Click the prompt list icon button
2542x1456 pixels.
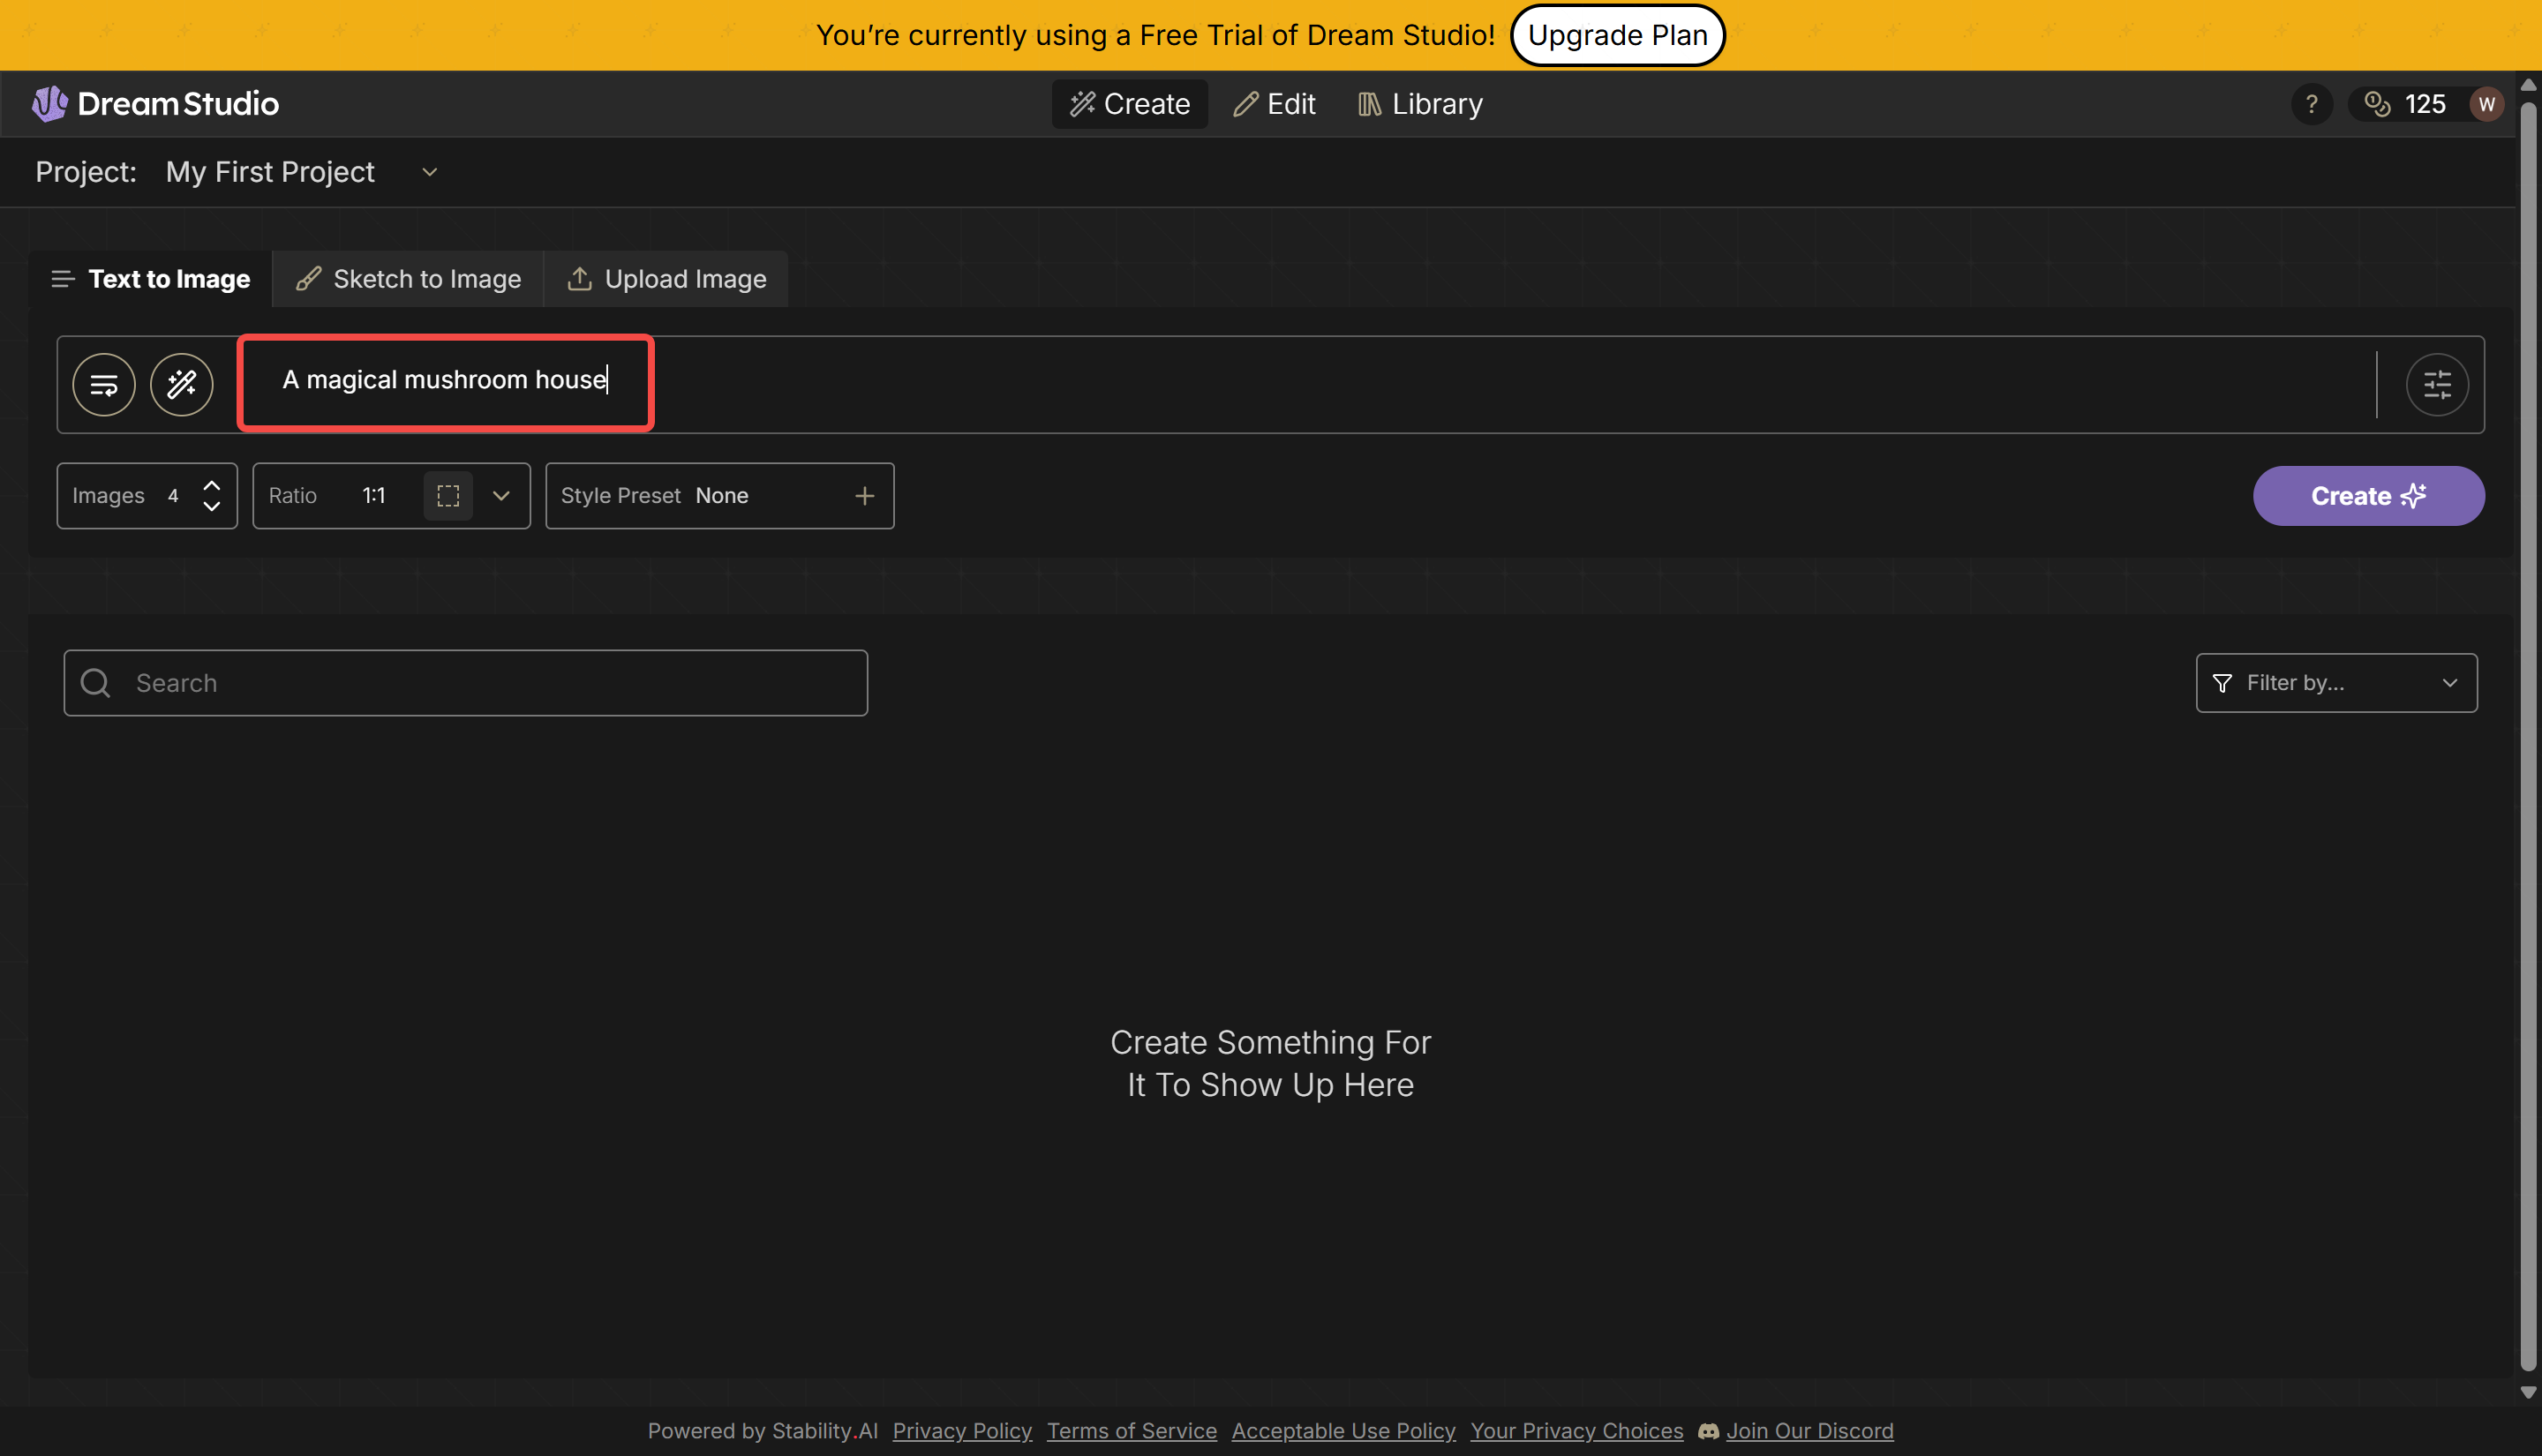104,384
